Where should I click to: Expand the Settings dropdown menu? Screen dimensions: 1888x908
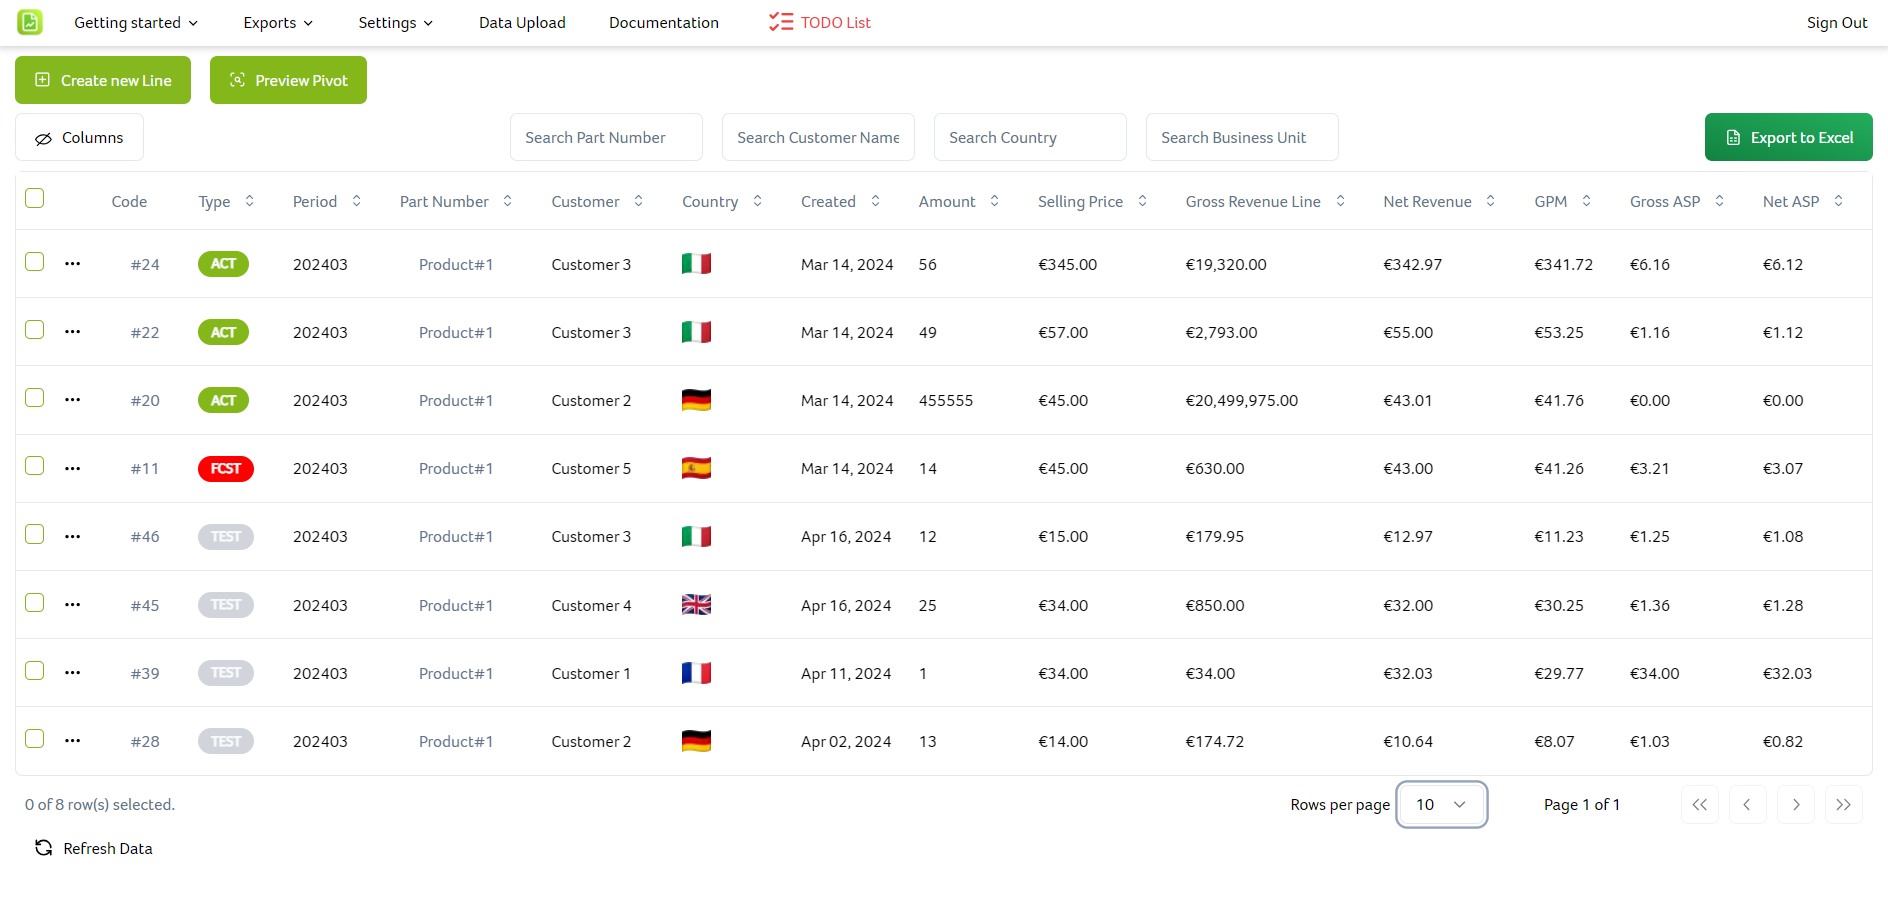click(x=396, y=22)
